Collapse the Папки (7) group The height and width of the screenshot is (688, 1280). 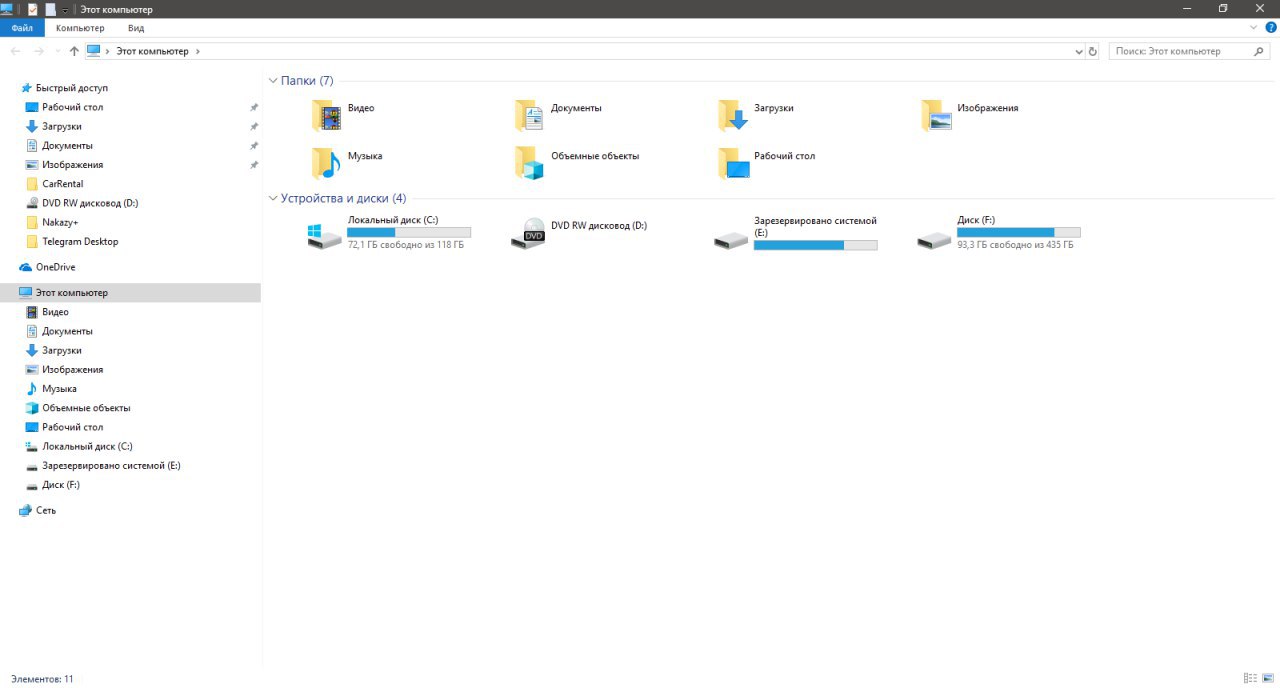(273, 80)
